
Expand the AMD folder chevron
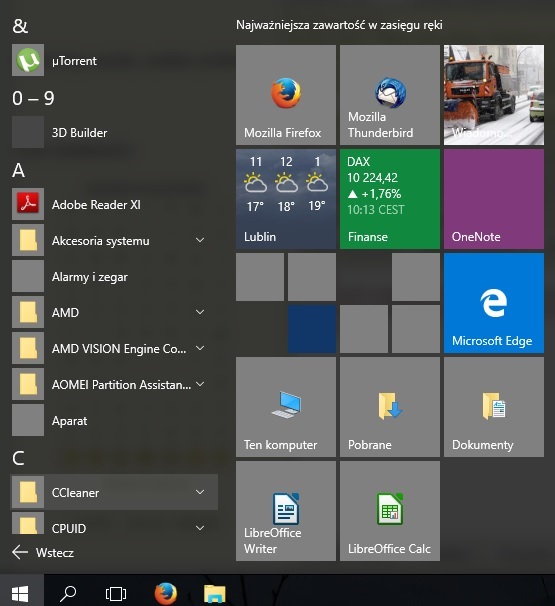(x=200, y=312)
